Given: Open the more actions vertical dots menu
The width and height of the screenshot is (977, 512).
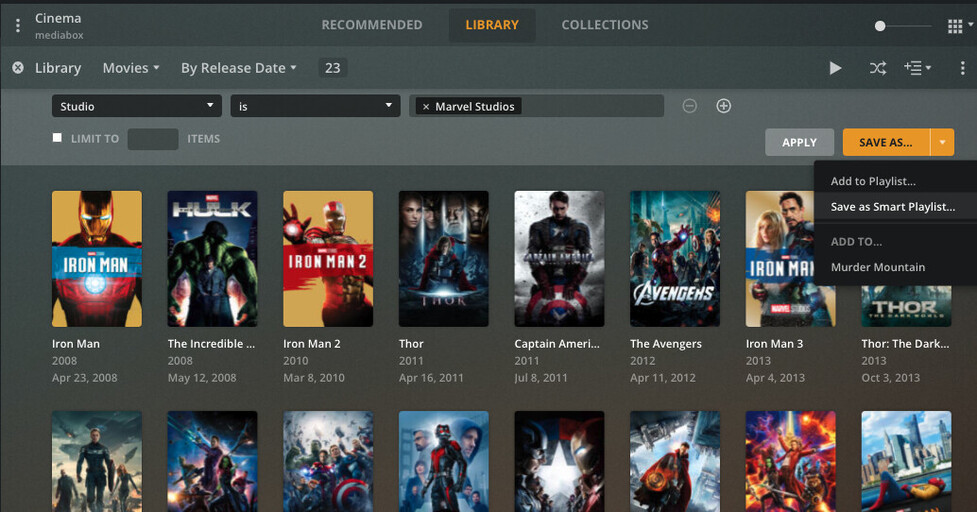Looking at the screenshot, I should point(962,68).
